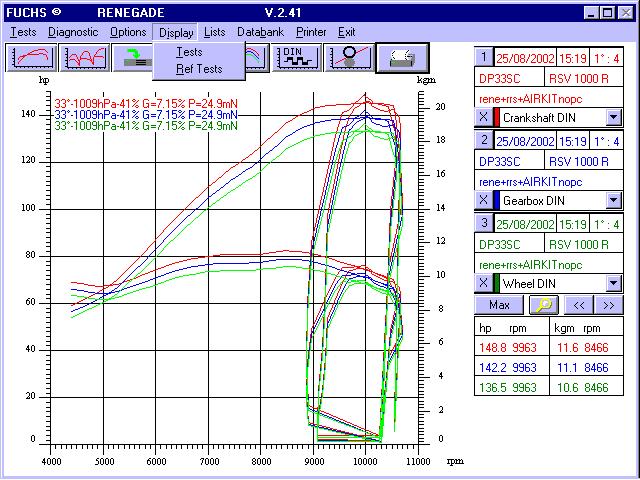
Task: Click the red DP33SC field
Action: pos(509,78)
